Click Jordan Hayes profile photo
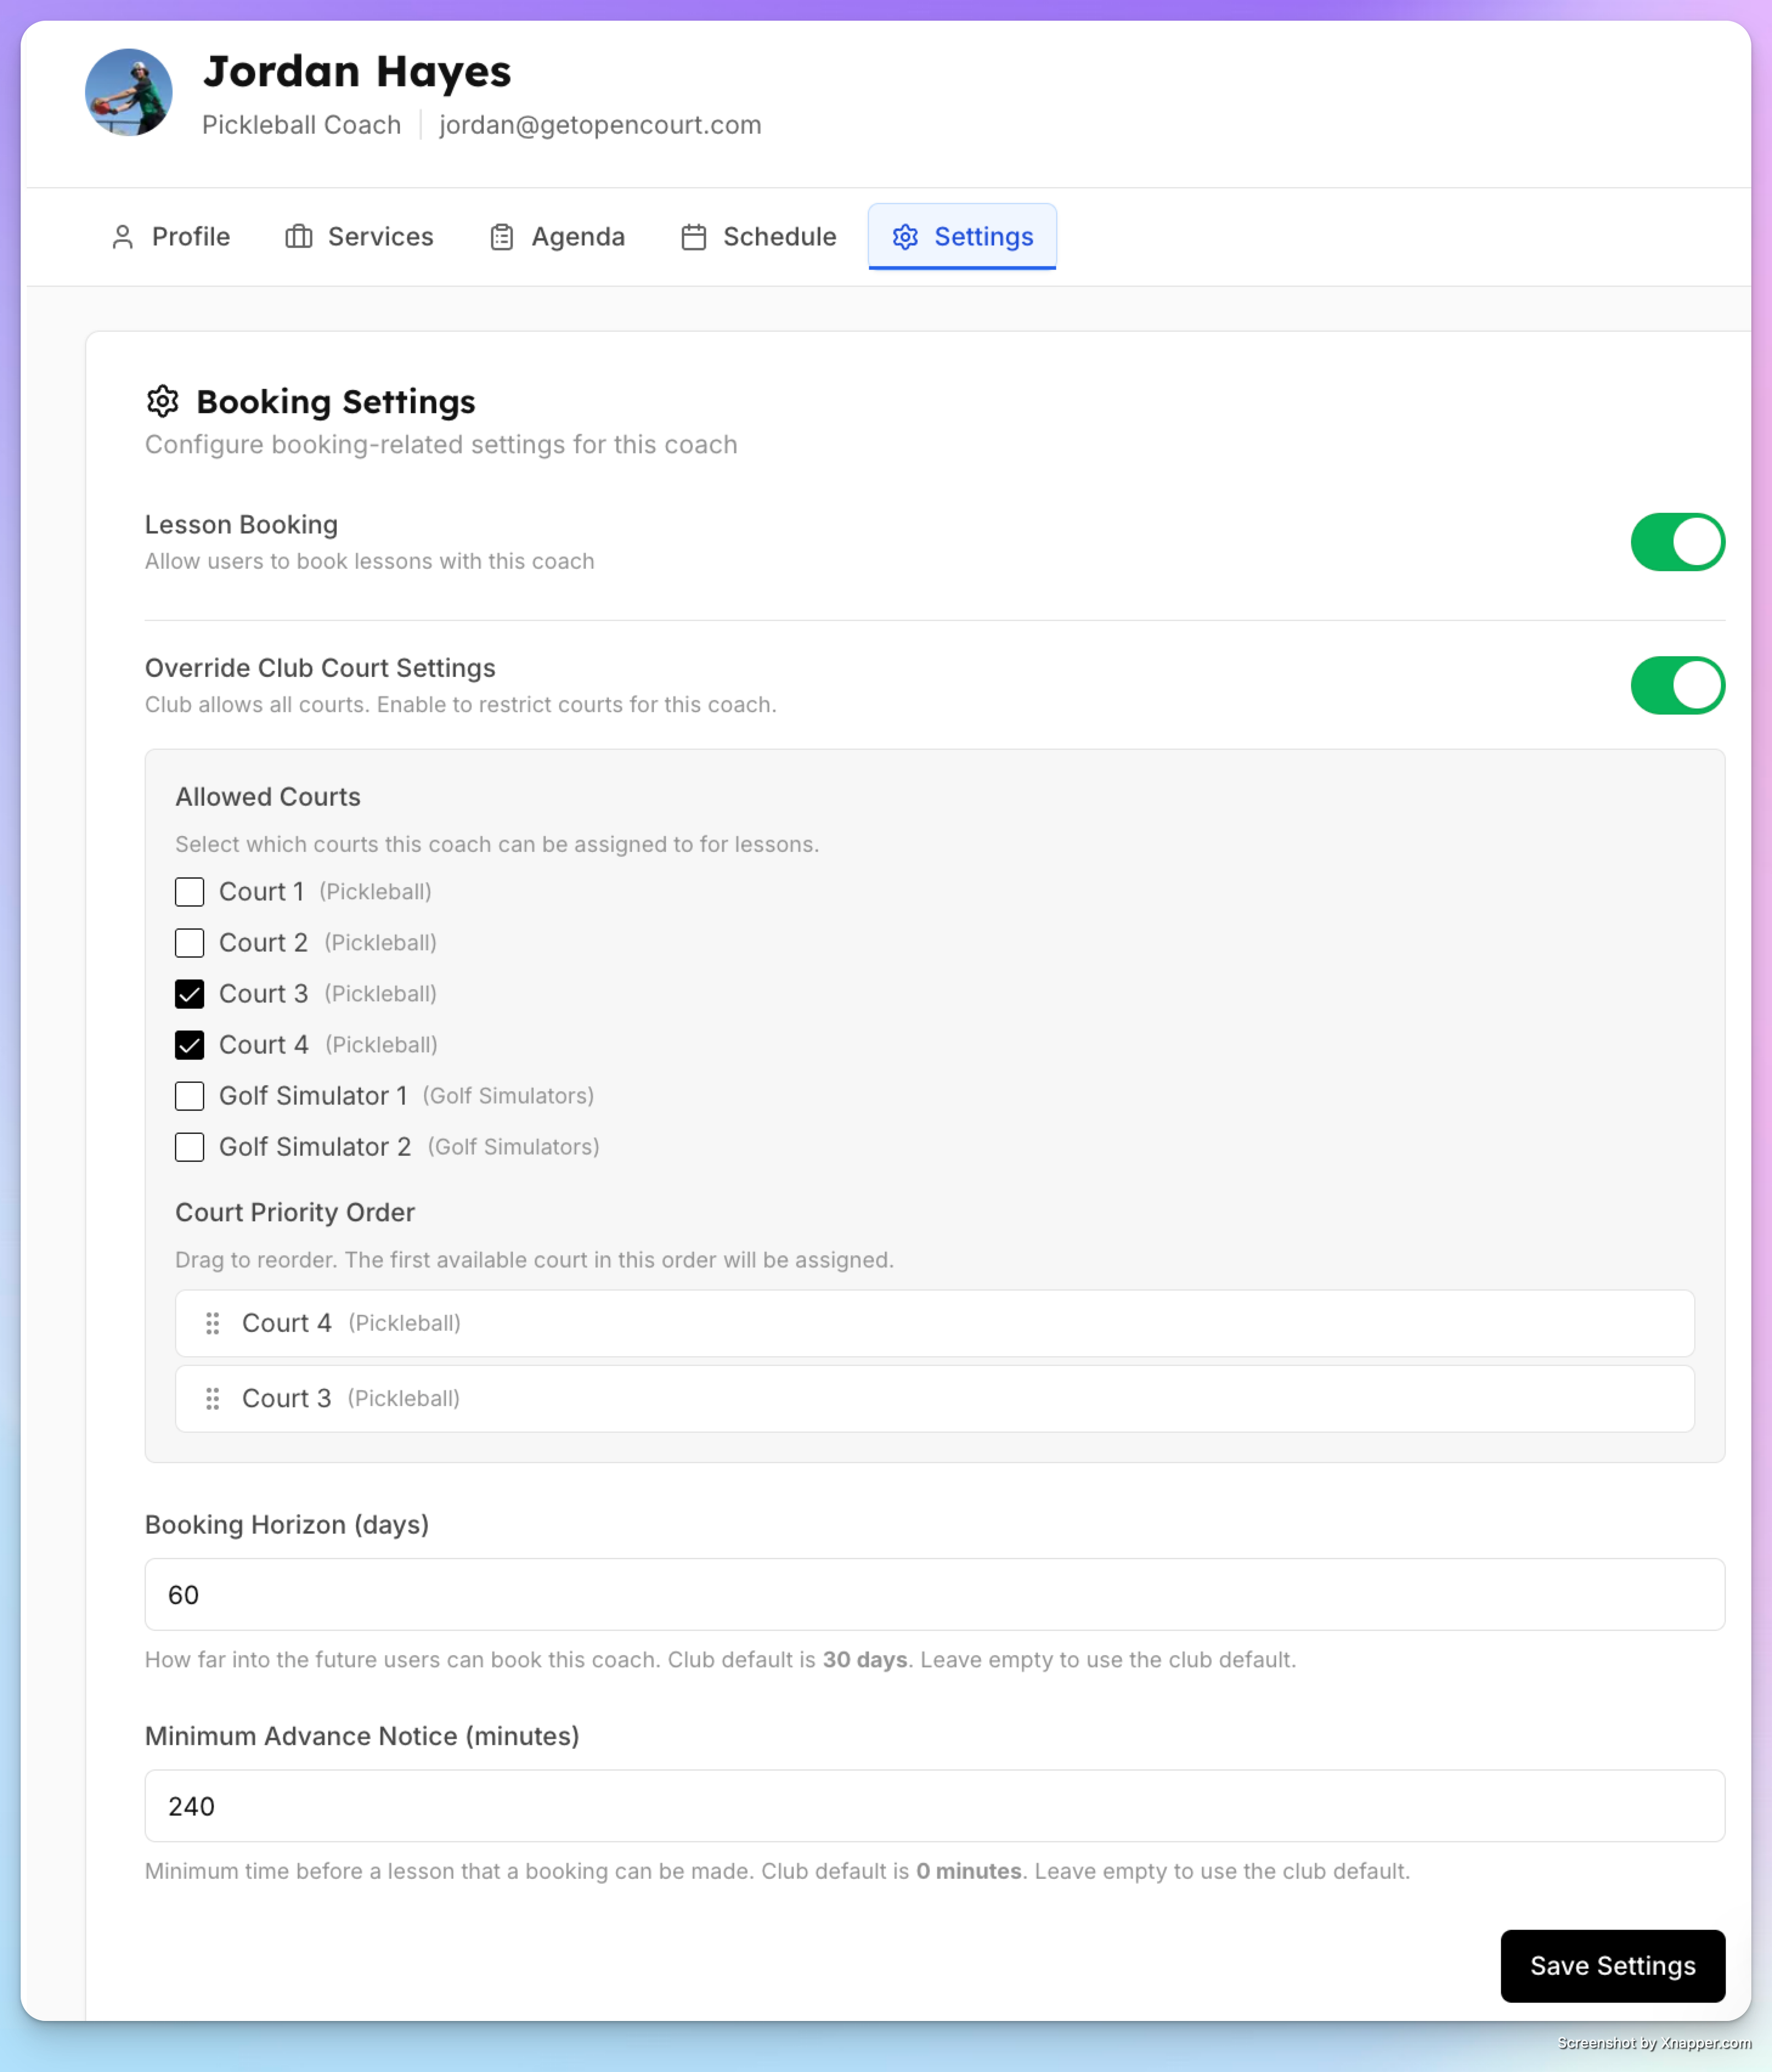Screen dimensions: 1772x2072 pos(128,93)
